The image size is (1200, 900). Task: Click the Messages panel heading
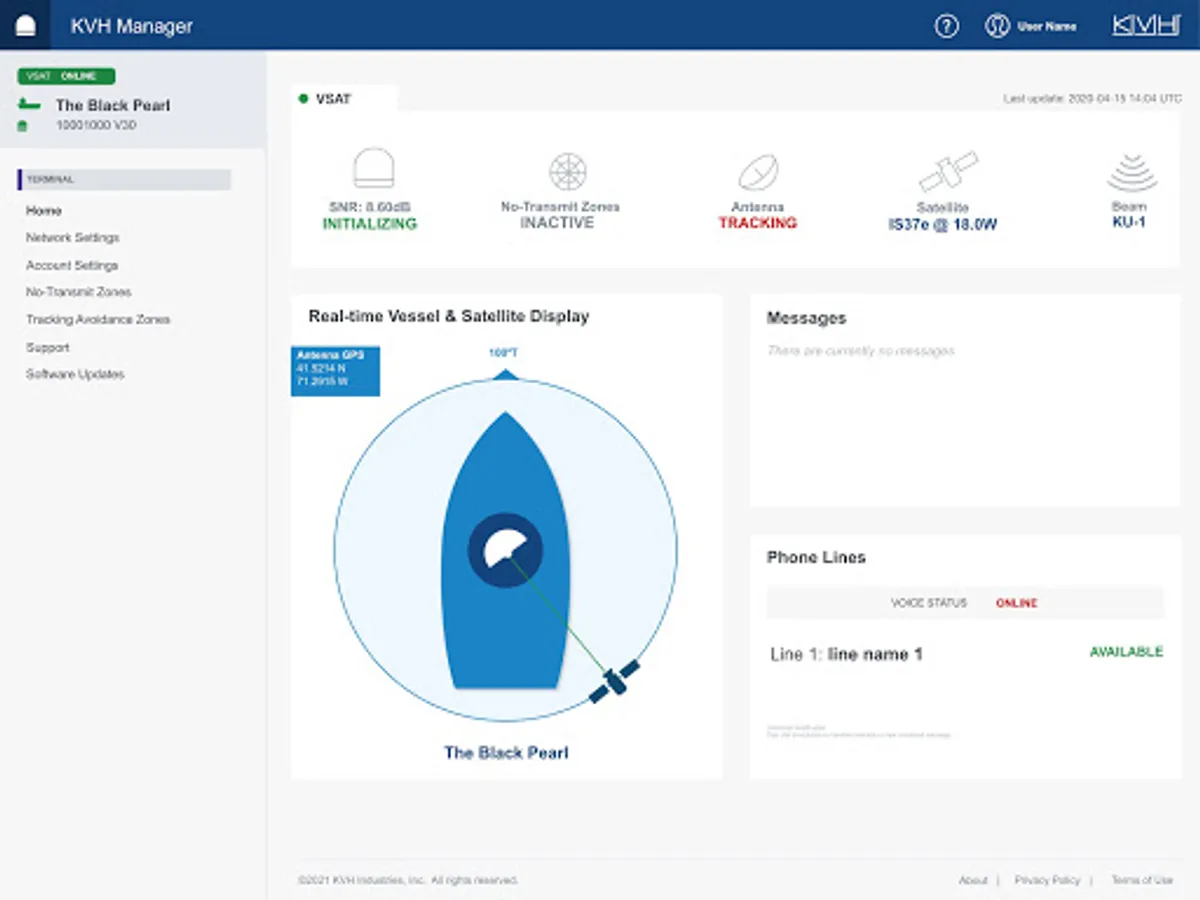click(x=807, y=318)
